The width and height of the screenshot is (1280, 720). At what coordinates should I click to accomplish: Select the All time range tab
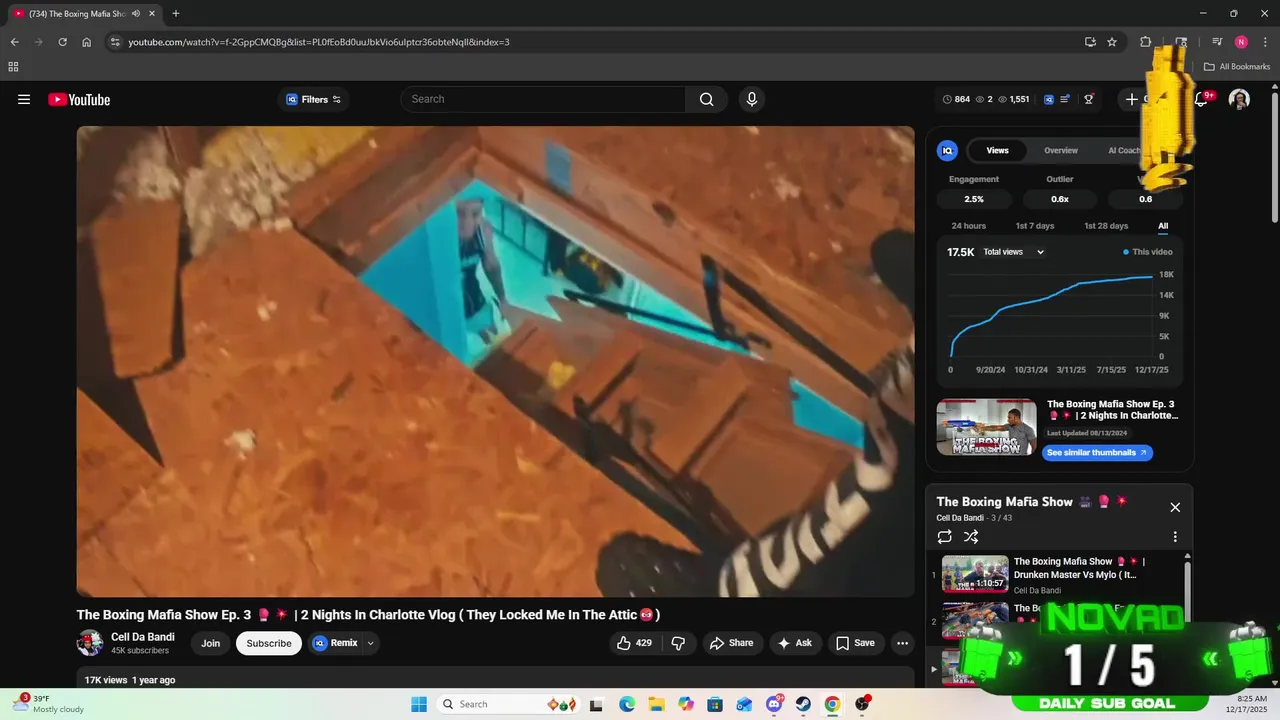(1163, 226)
